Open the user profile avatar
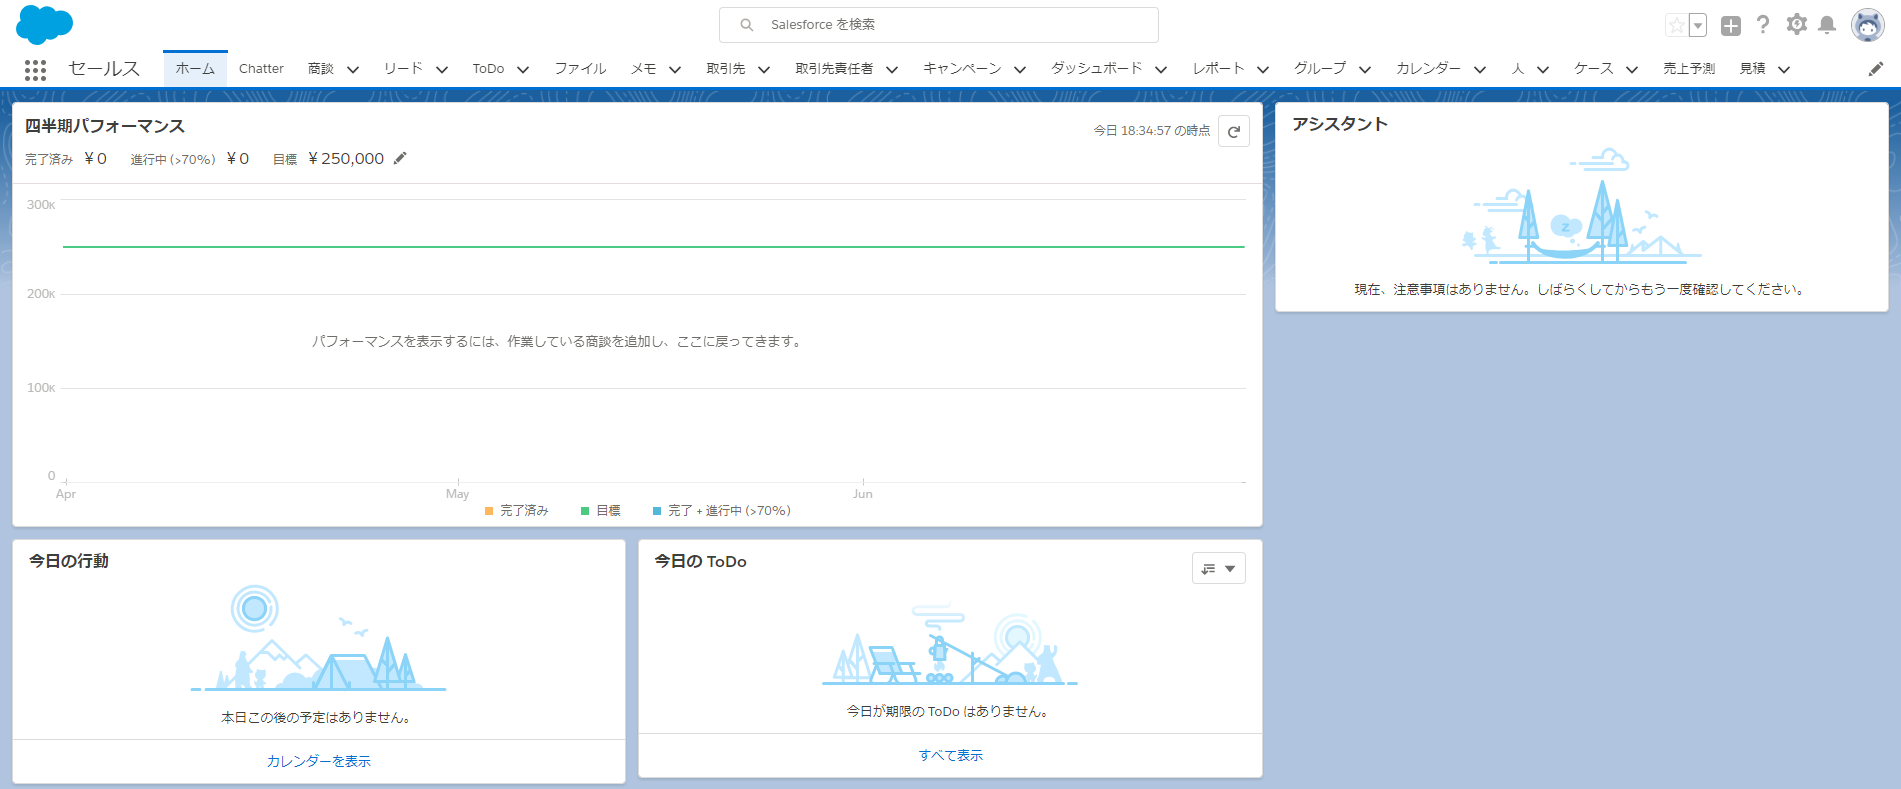Image resolution: width=1901 pixels, height=789 pixels. pyautogui.click(x=1867, y=25)
